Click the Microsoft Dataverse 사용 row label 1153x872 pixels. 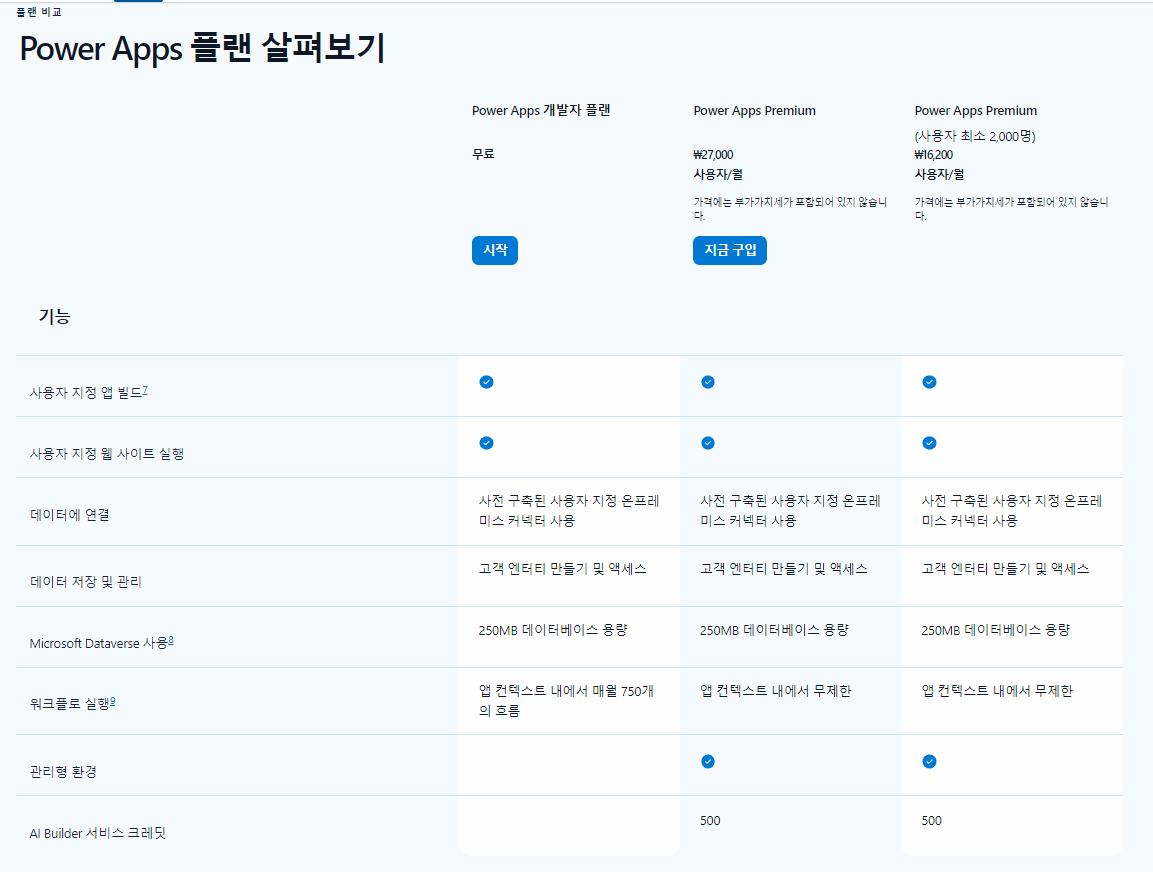tap(99, 643)
